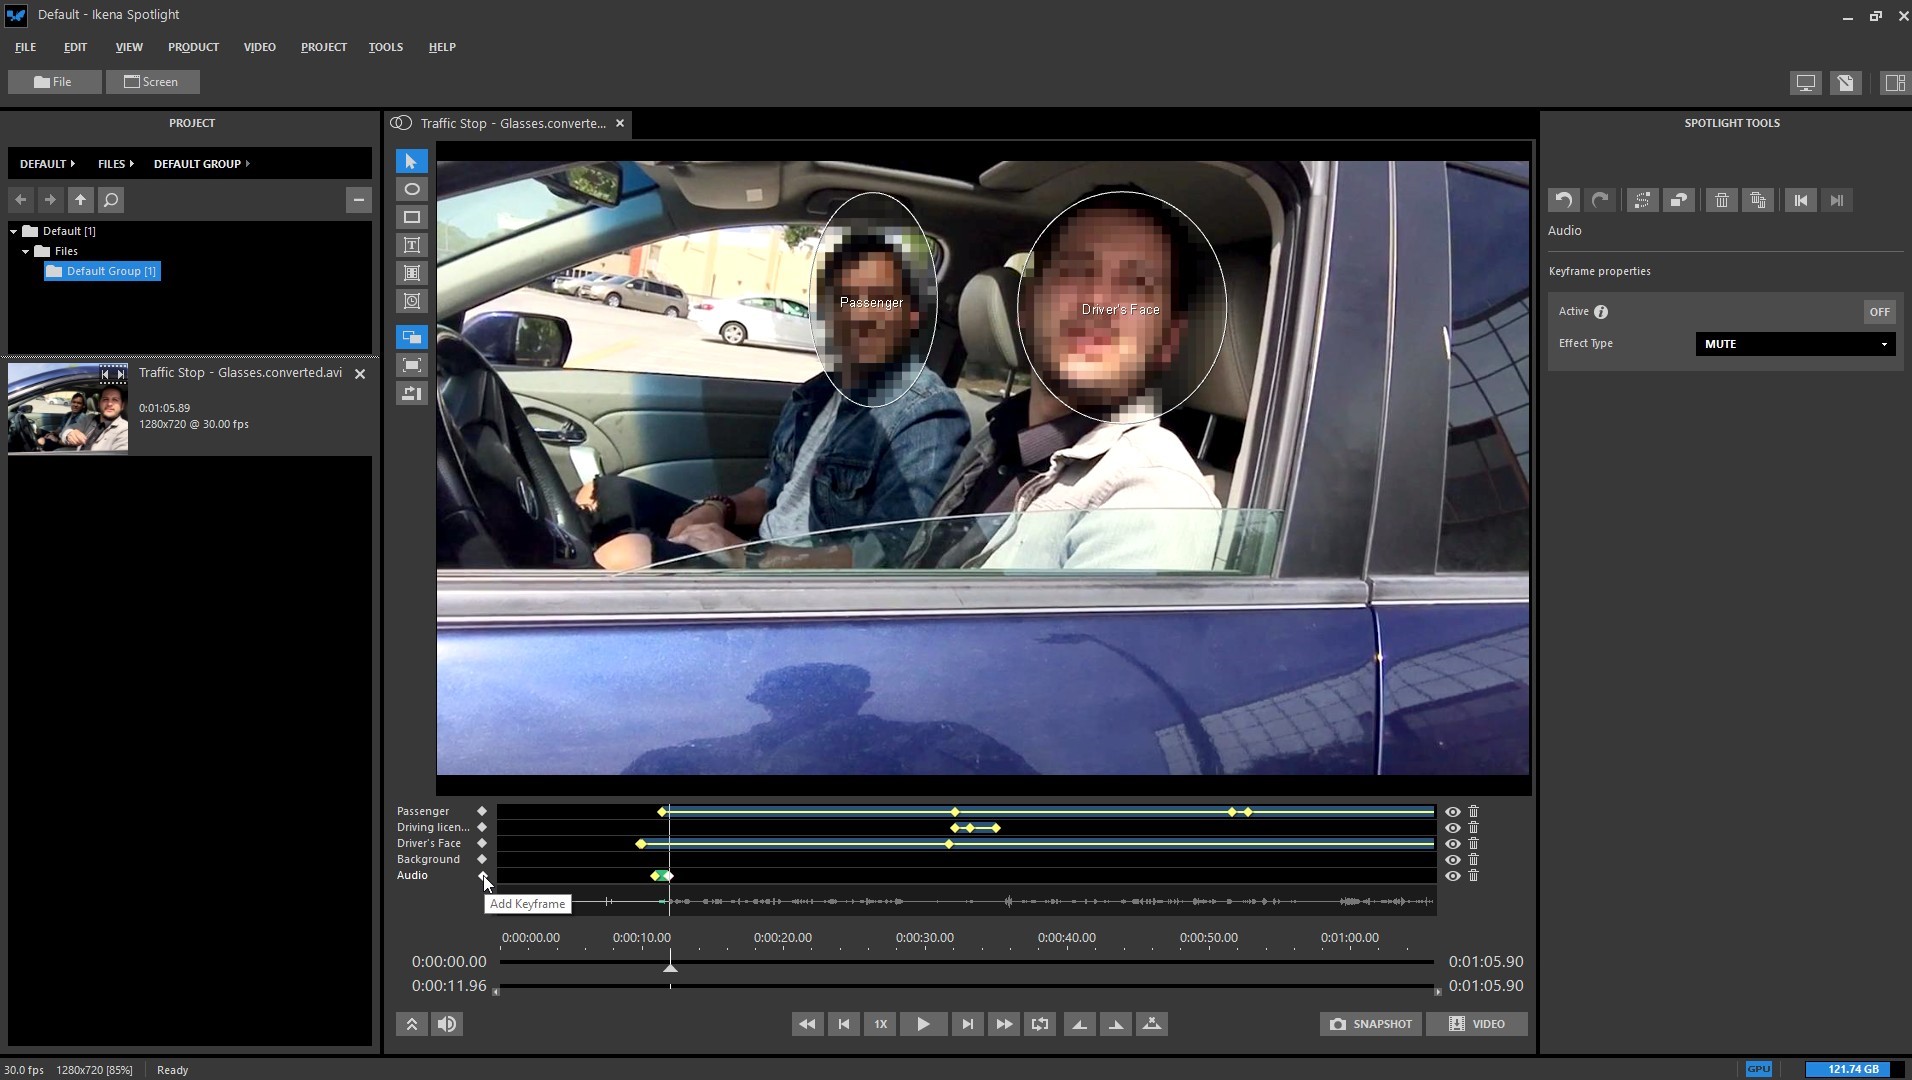Image resolution: width=1912 pixels, height=1080 pixels.
Task: Toggle the speaker volume icon
Action: coord(447,1024)
